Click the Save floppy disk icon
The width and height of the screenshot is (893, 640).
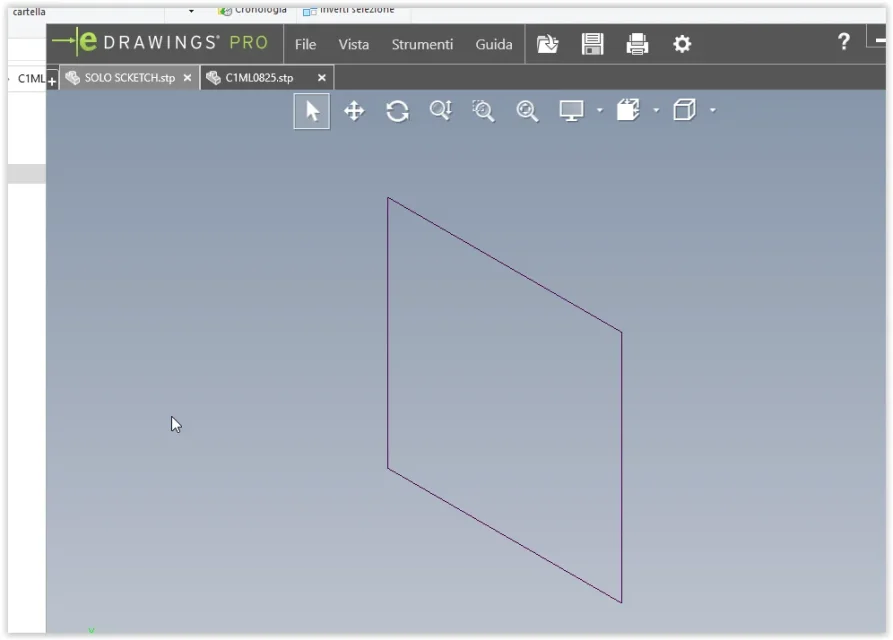pos(592,44)
